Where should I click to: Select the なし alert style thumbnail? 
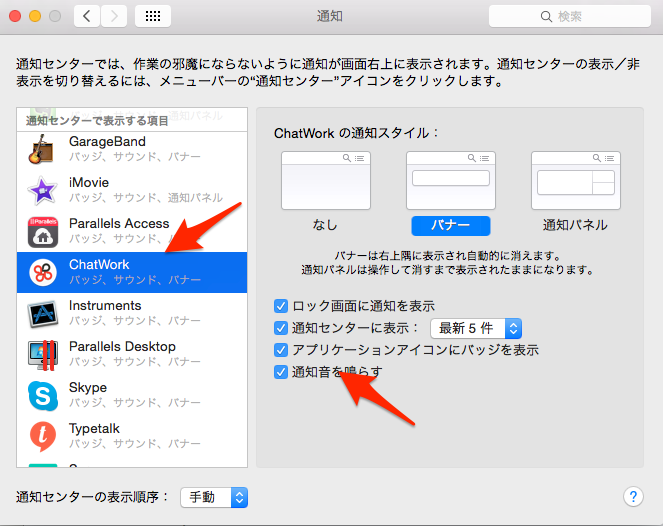click(x=326, y=180)
